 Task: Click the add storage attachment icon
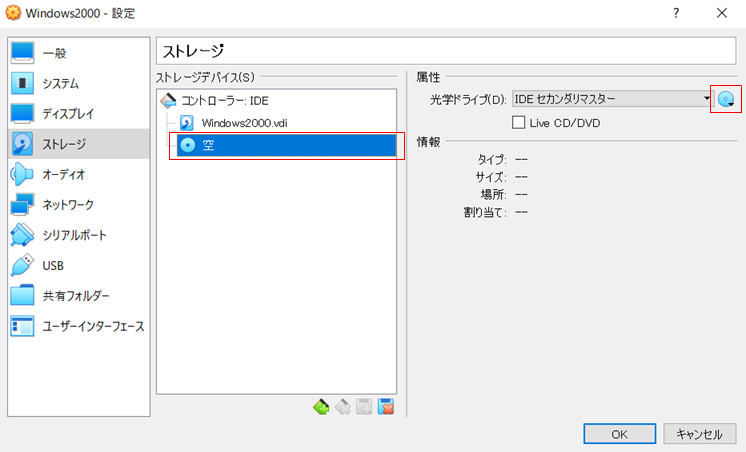tap(364, 407)
